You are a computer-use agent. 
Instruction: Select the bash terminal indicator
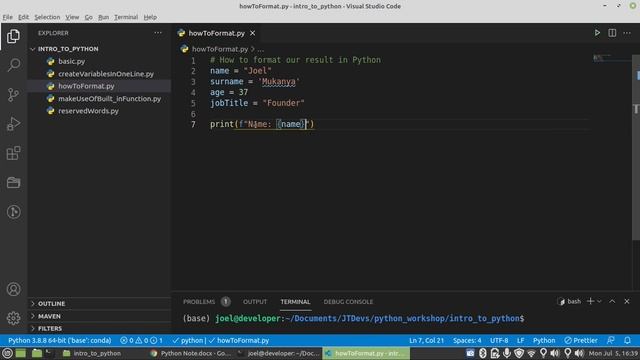[569, 301]
